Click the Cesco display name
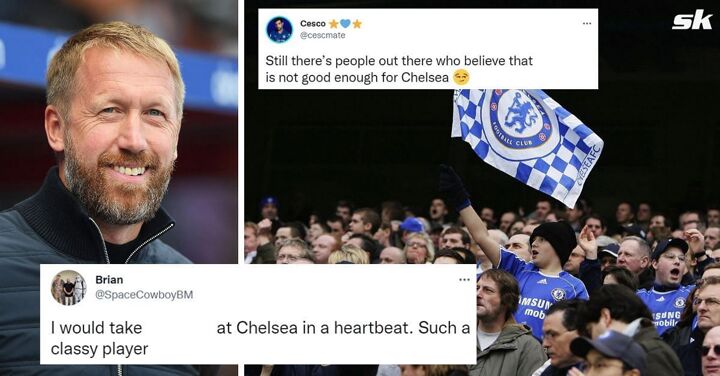This screenshot has height=376, width=720. 313,23
